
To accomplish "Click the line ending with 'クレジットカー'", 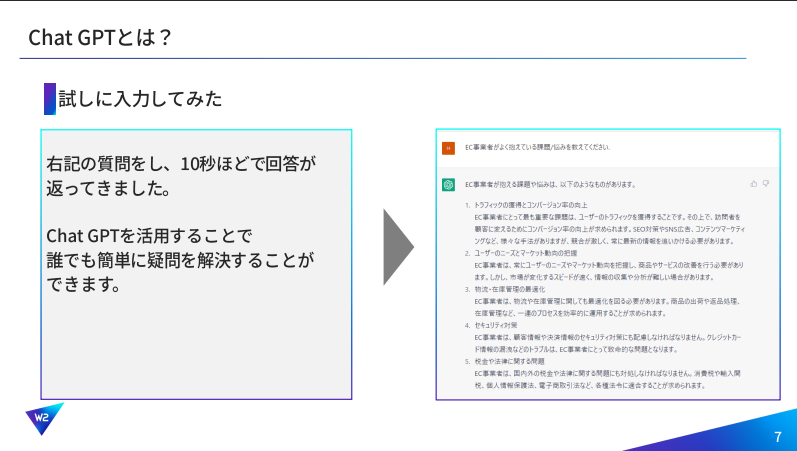I will 607,337.
